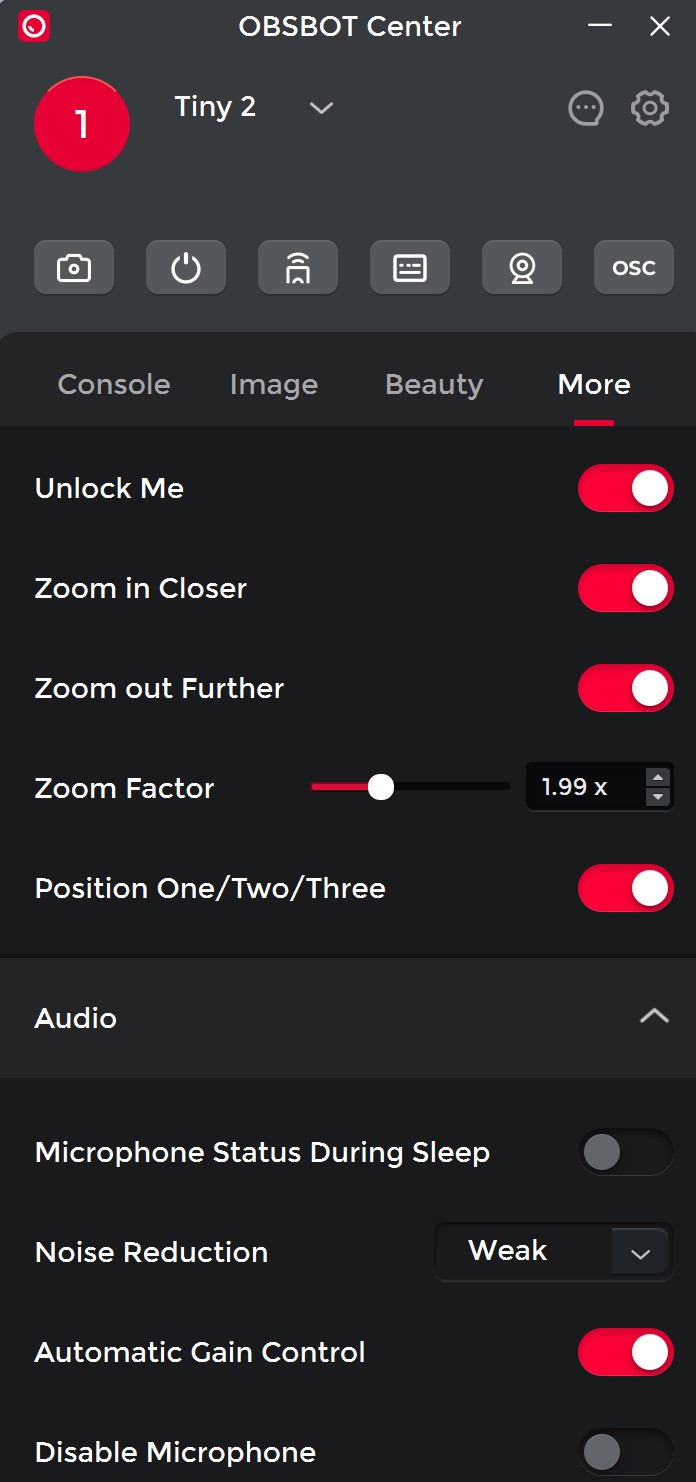Open the remote controller icon
Image resolution: width=696 pixels, height=1482 pixels.
click(x=298, y=268)
